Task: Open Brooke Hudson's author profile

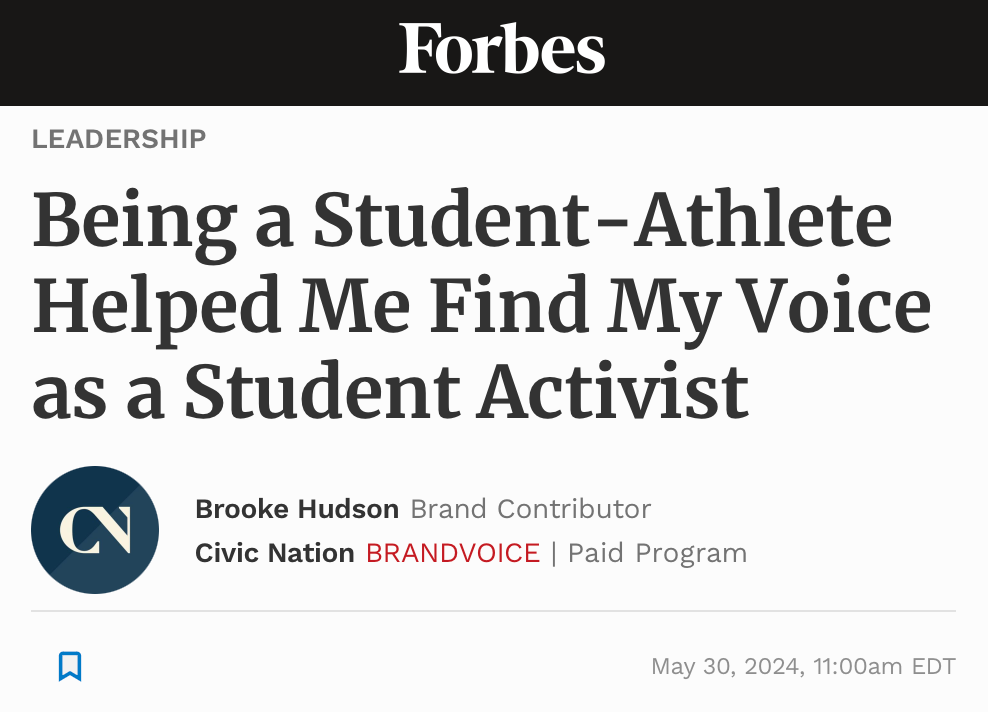Action: click(x=297, y=509)
